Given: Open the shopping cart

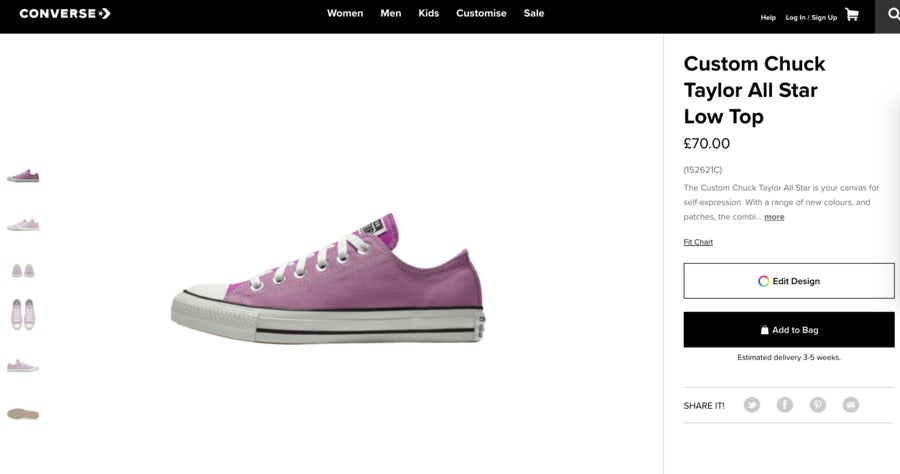Looking at the screenshot, I should pos(851,15).
